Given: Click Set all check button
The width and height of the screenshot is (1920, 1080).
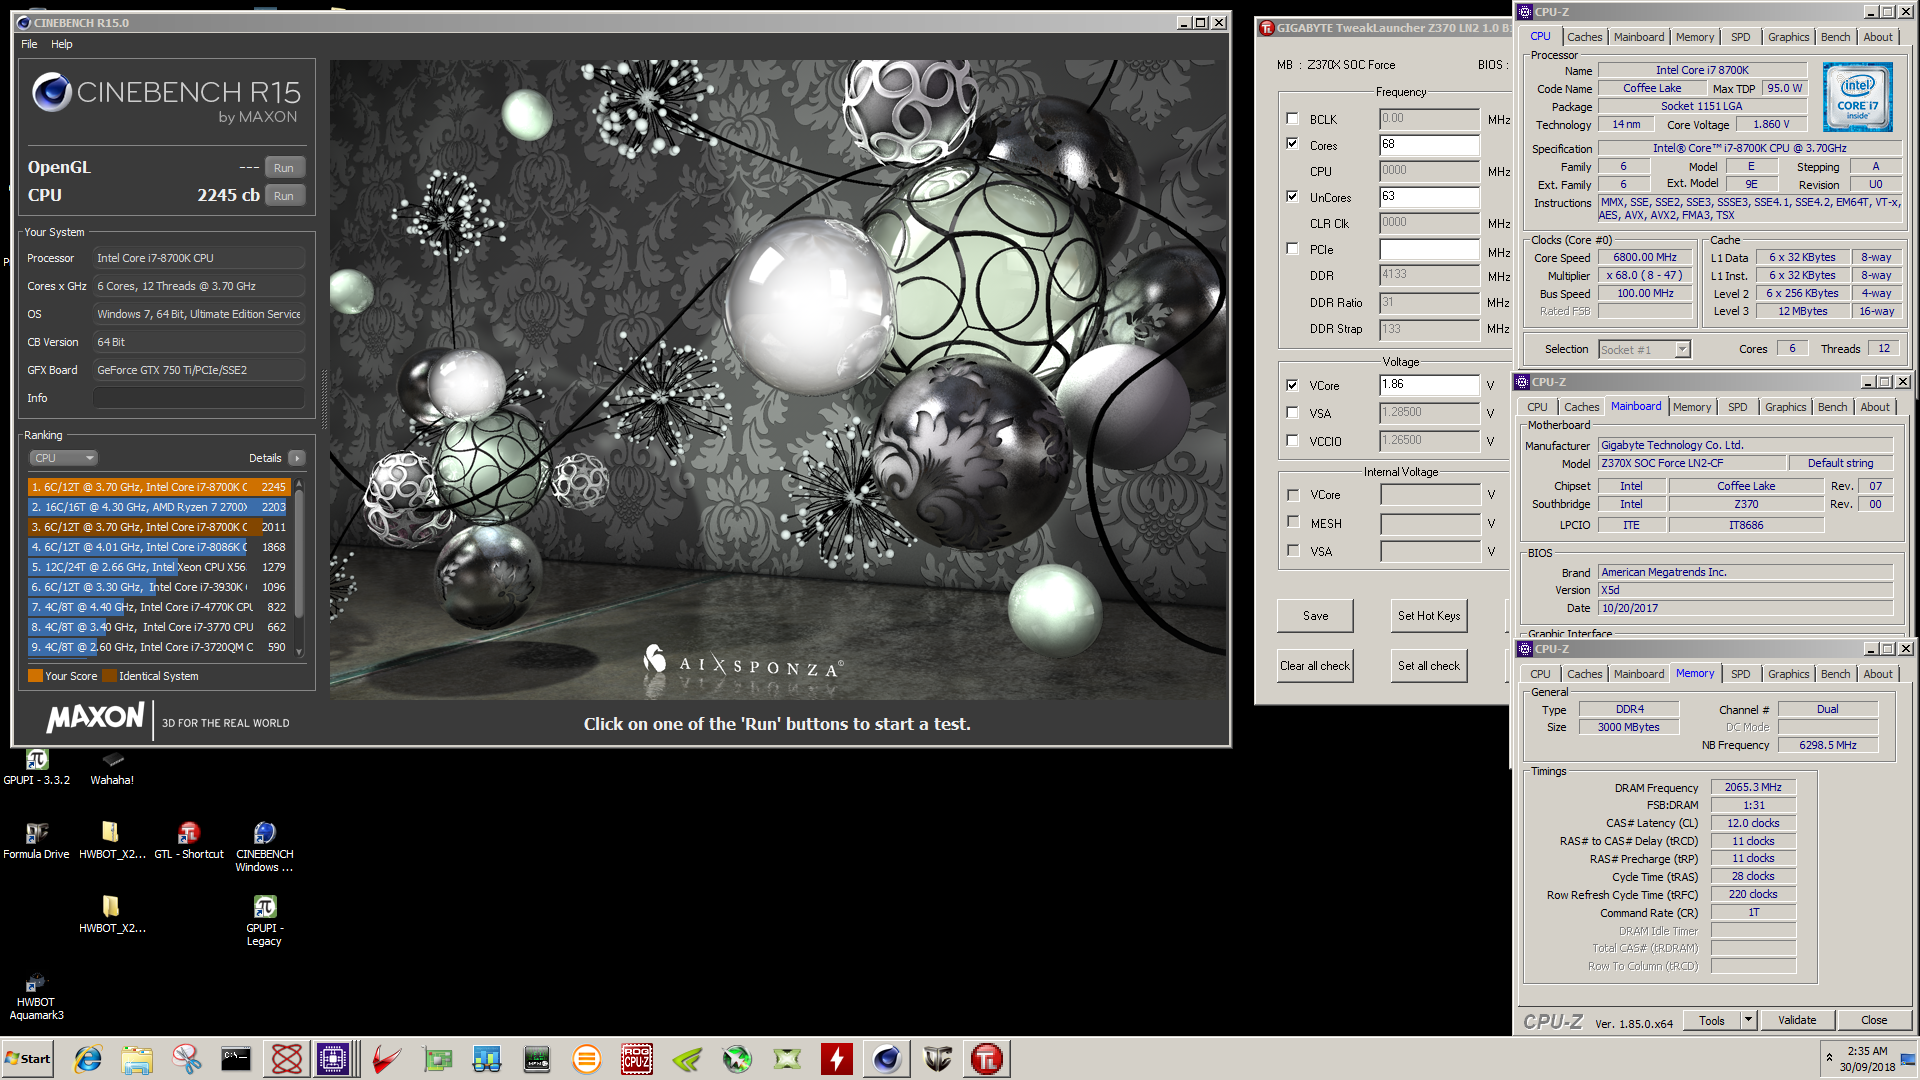Looking at the screenshot, I should [x=1429, y=666].
